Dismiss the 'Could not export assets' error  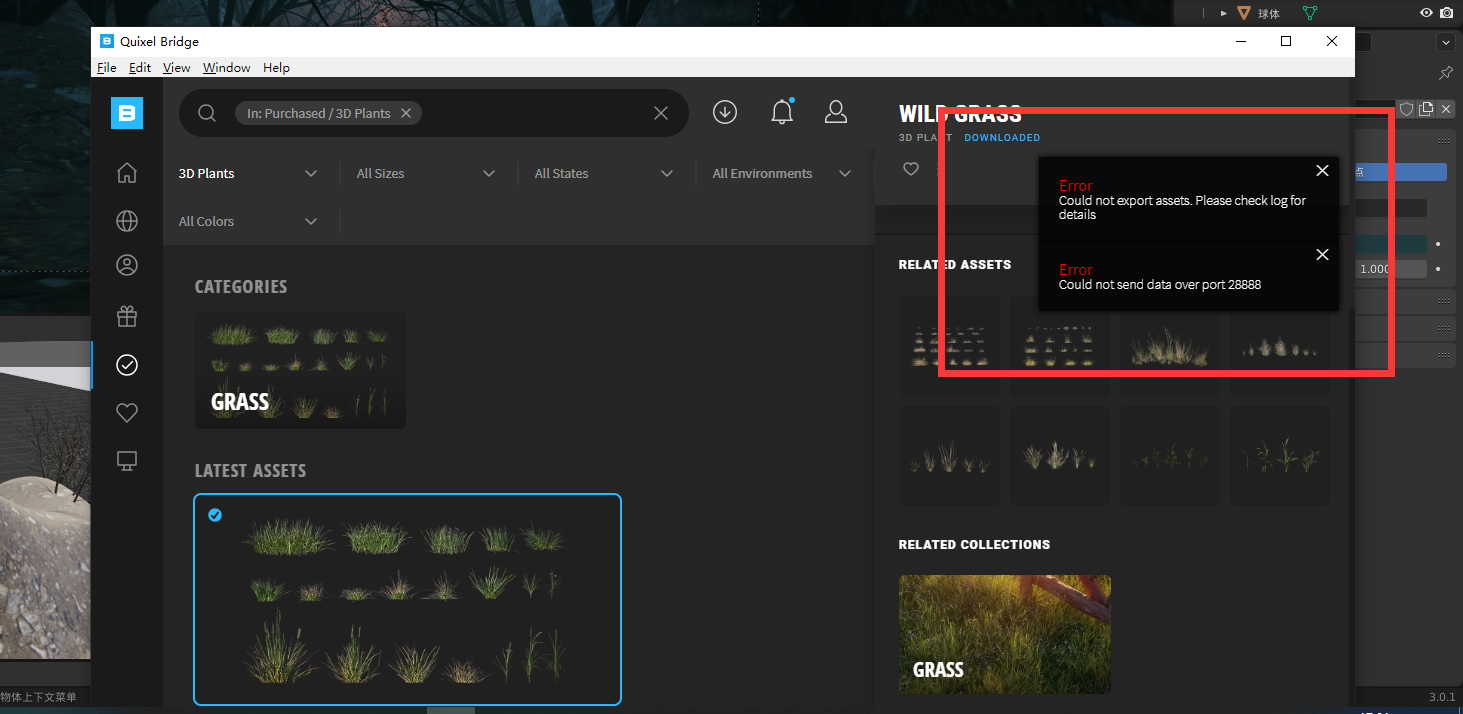[x=1322, y=171]
